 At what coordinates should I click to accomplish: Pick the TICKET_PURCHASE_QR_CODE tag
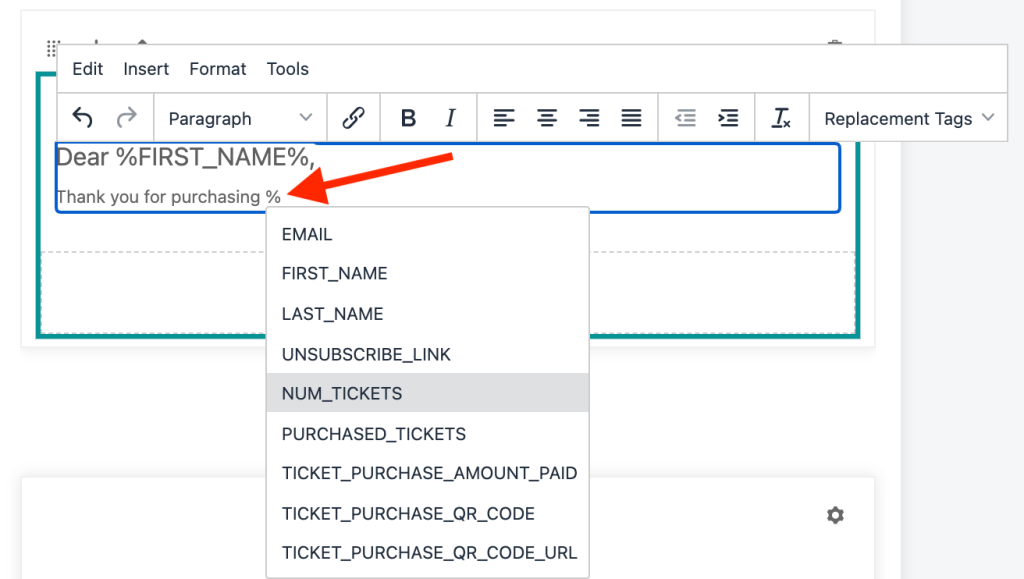(428, 514)
